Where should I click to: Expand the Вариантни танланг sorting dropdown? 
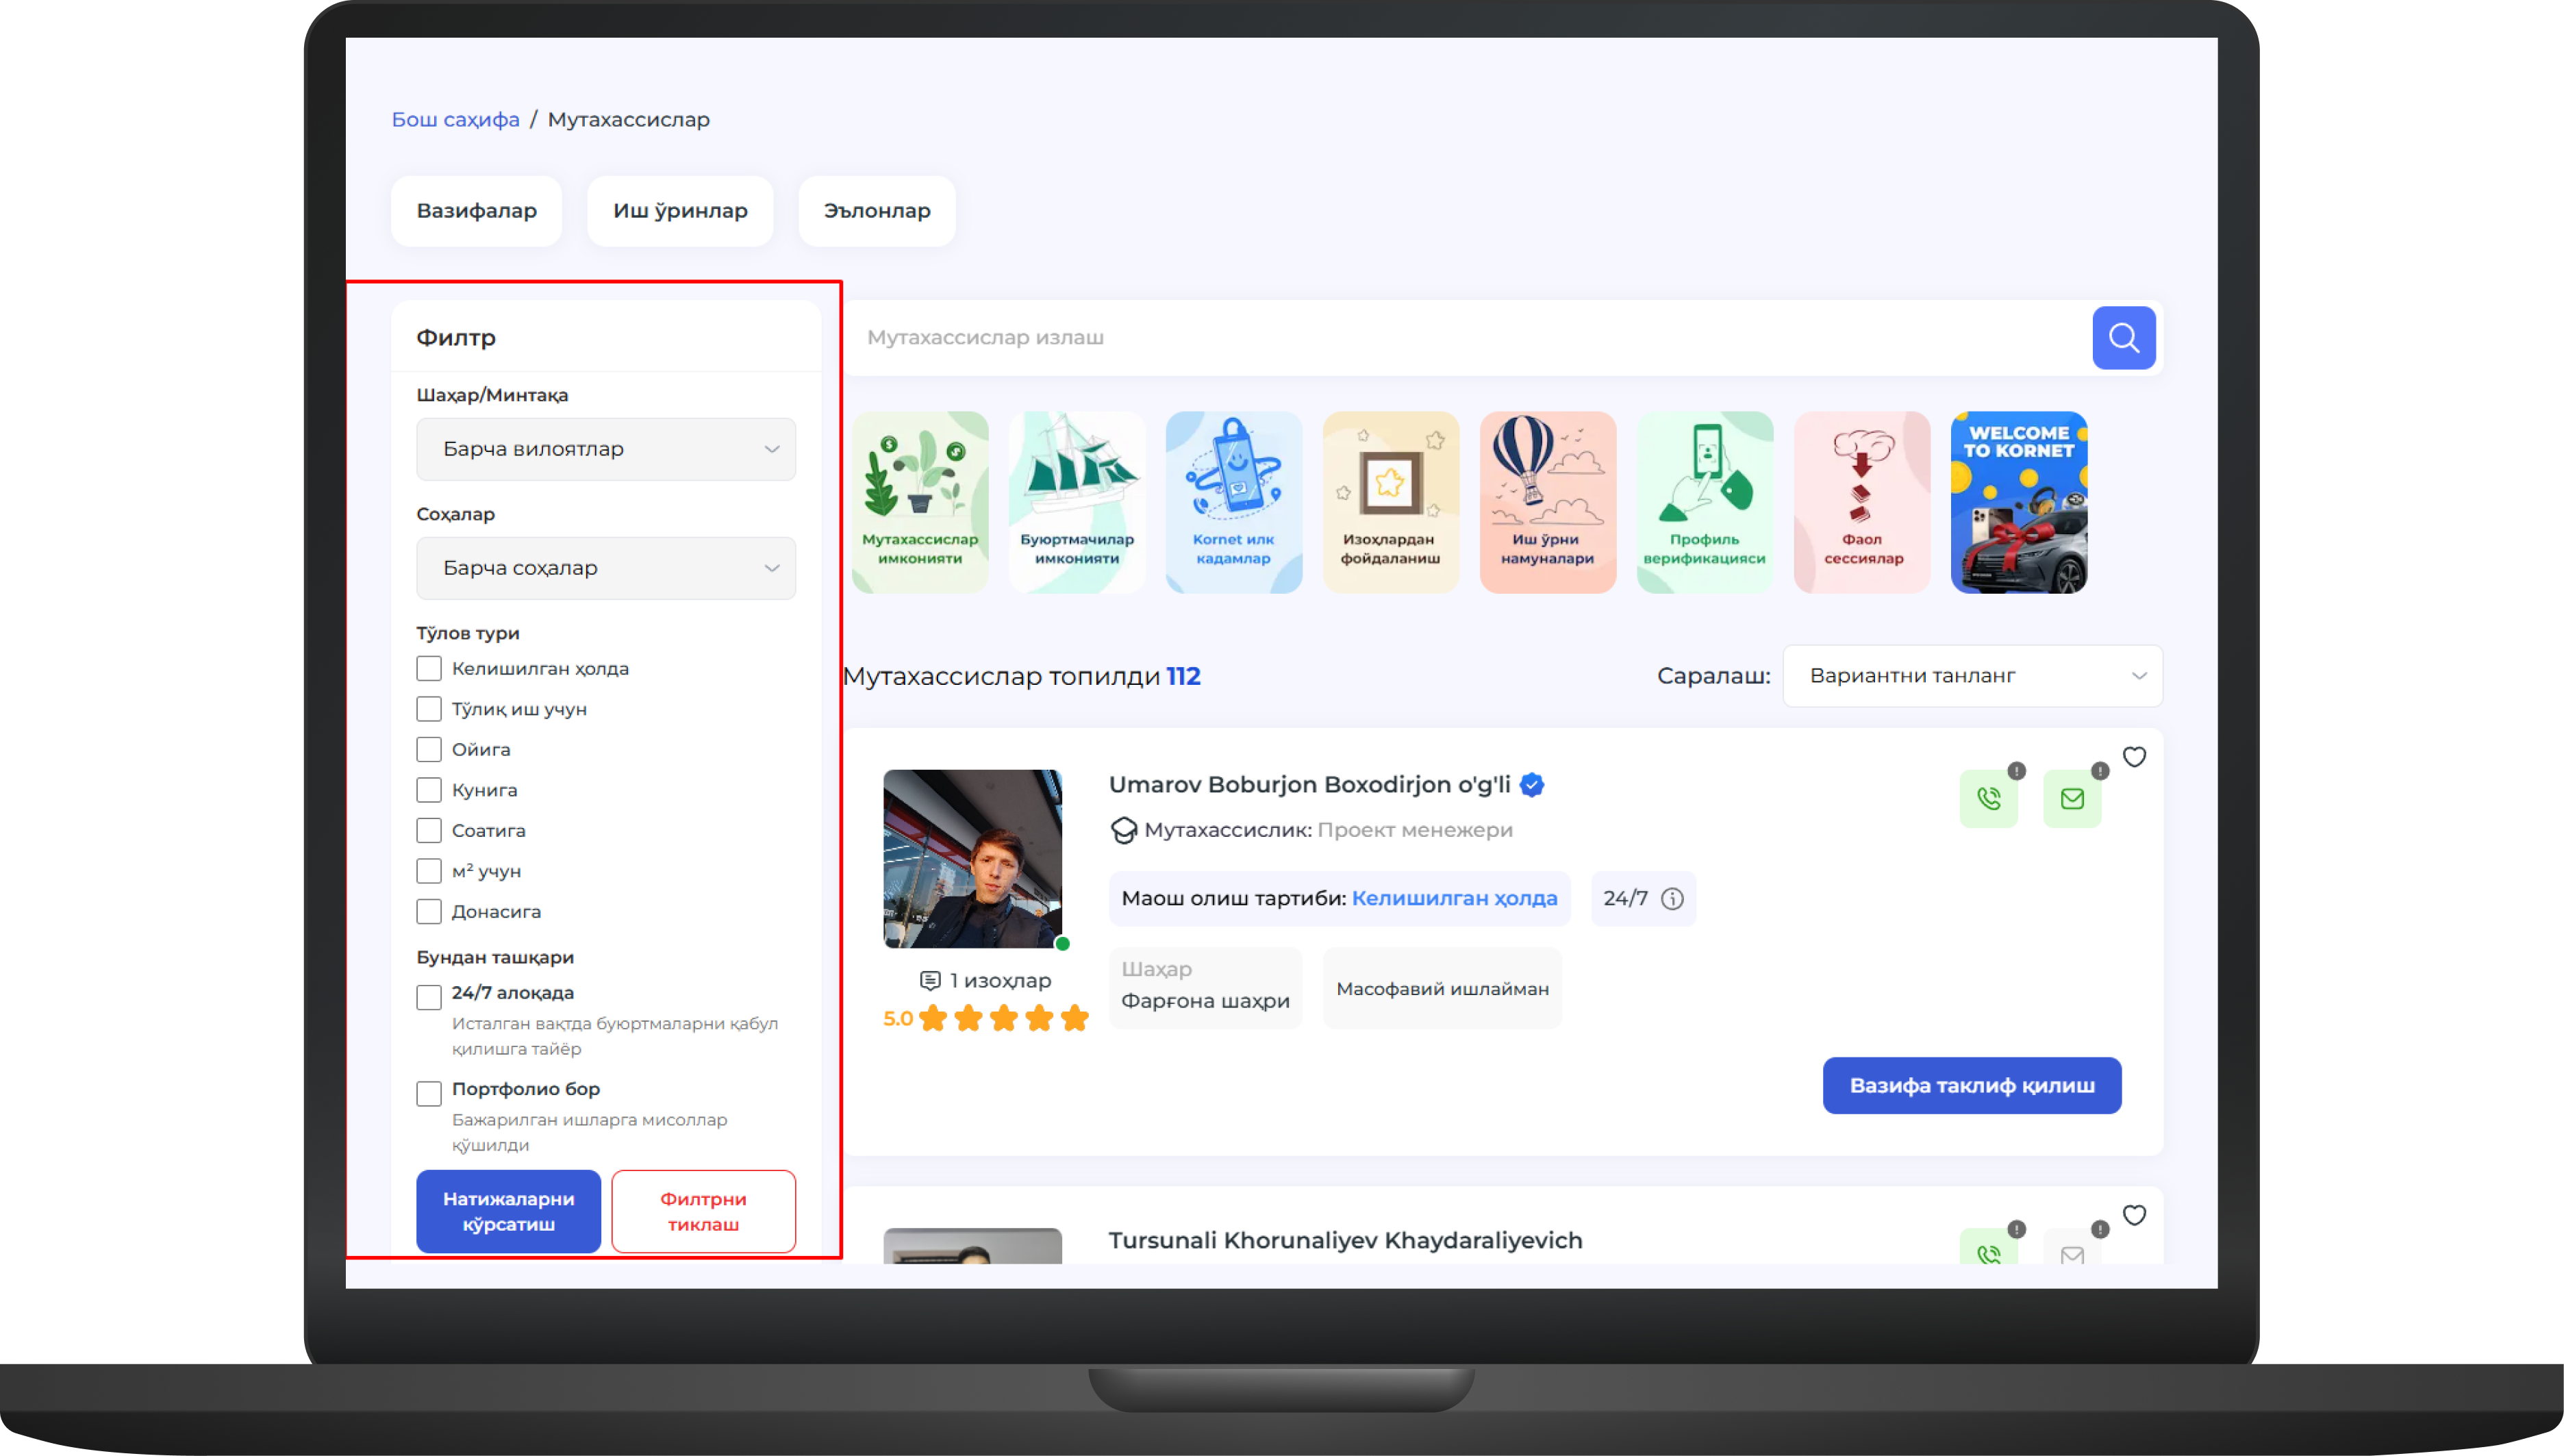1972,676
